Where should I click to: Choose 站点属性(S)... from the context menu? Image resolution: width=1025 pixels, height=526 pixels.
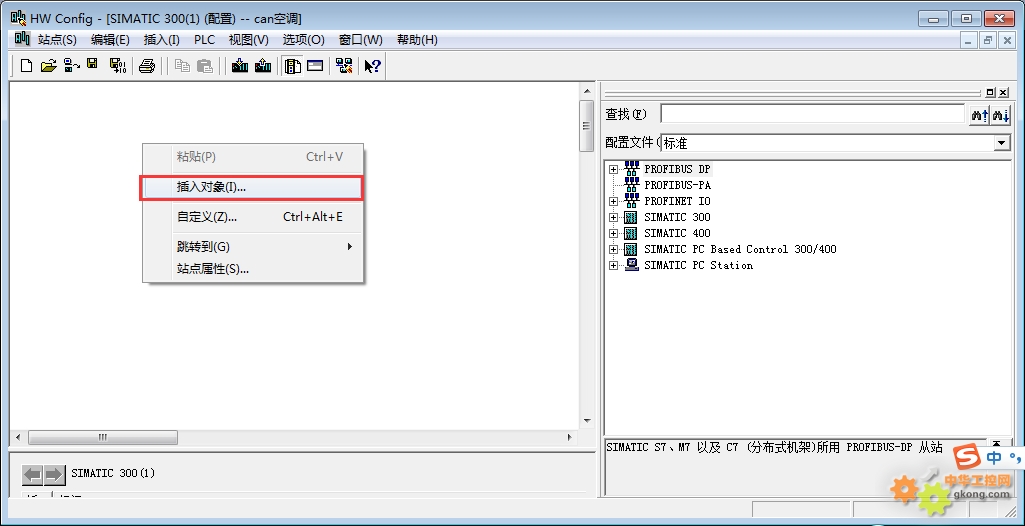(253, 269)
